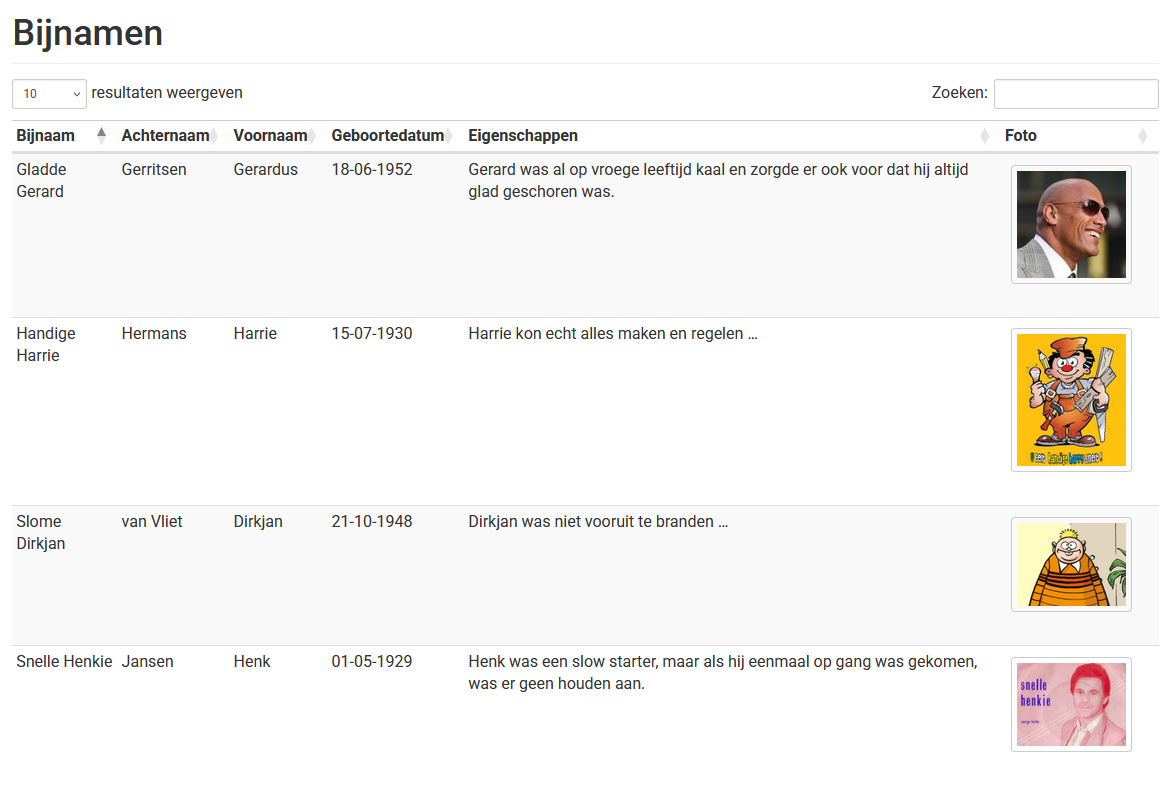Click the Bijnamen page heading

(x=88, y=33)
